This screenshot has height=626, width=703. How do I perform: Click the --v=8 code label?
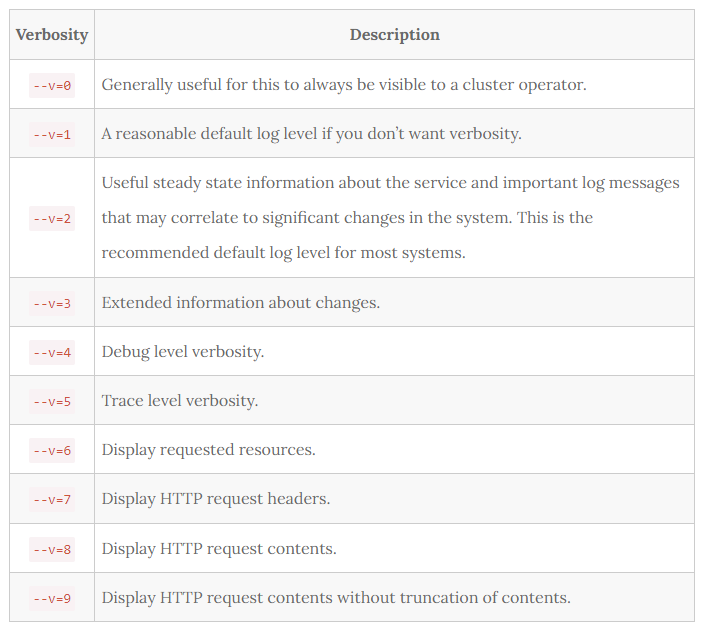(x=52, y=549)
